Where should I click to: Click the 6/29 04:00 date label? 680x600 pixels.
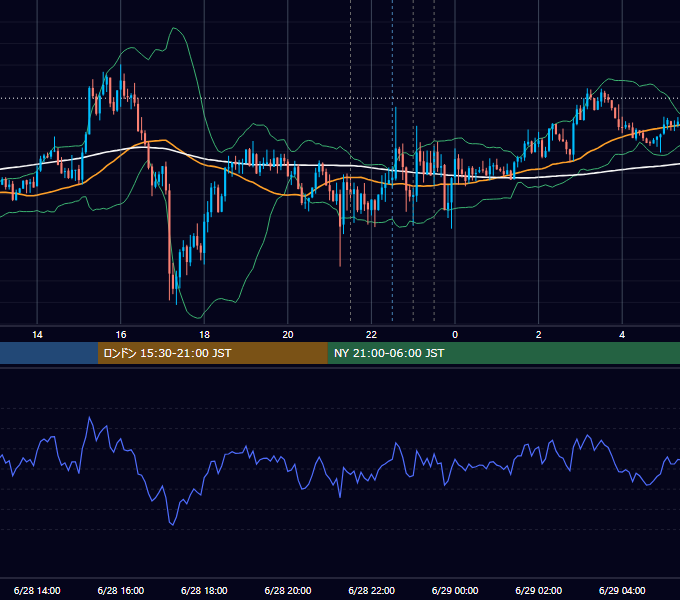(x=622, y=590)
